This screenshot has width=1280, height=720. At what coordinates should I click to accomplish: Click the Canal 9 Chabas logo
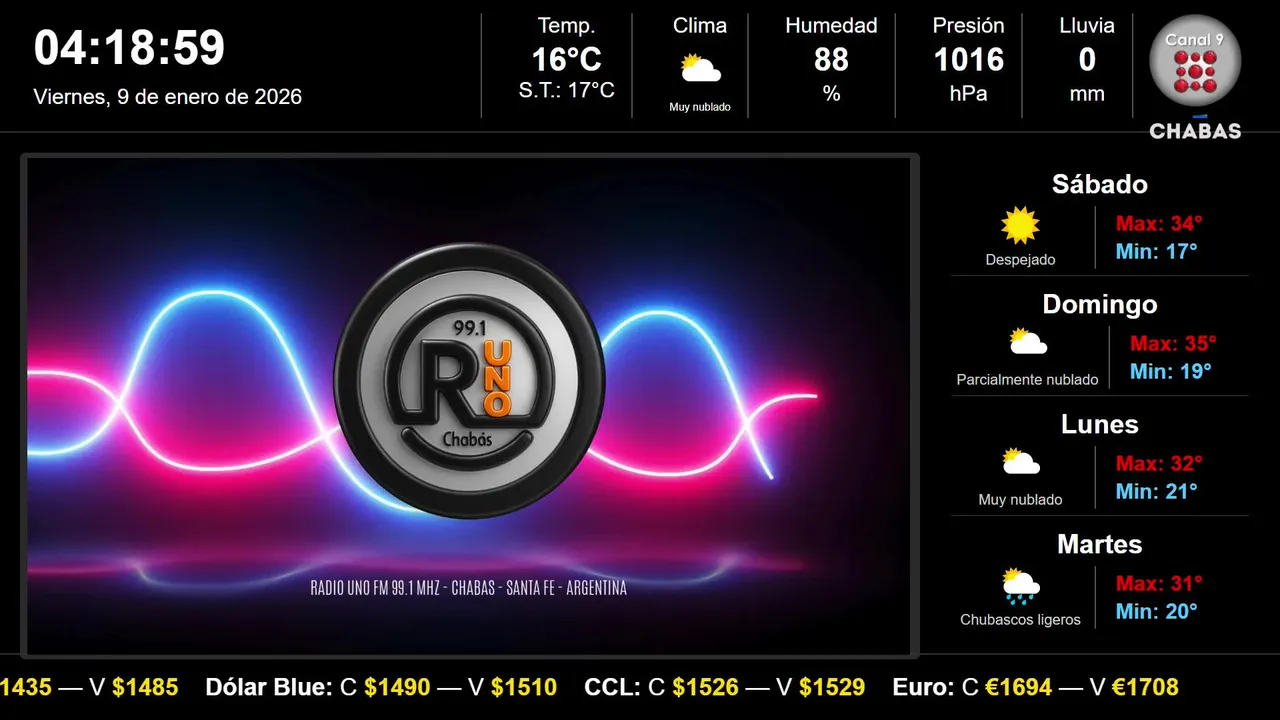1195,78
